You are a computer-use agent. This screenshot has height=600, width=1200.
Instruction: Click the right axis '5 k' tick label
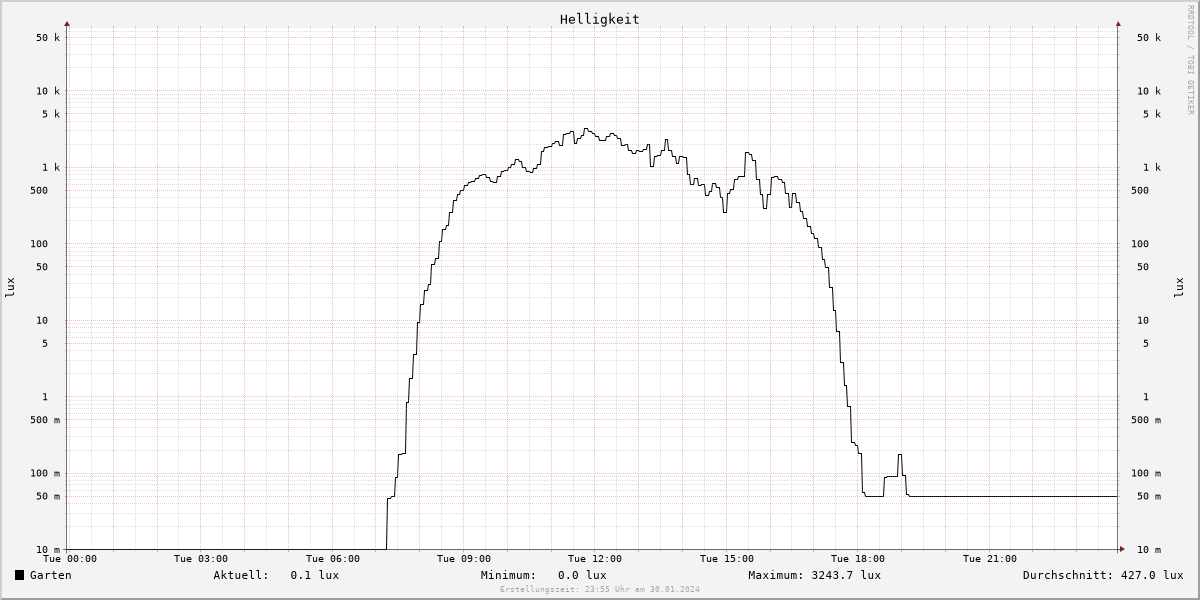[1152, 114]
